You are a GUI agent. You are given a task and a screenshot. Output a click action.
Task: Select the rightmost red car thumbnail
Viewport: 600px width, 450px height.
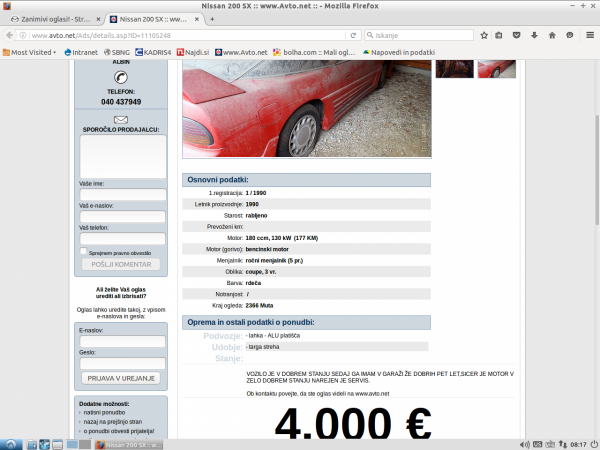pos(497,68)
